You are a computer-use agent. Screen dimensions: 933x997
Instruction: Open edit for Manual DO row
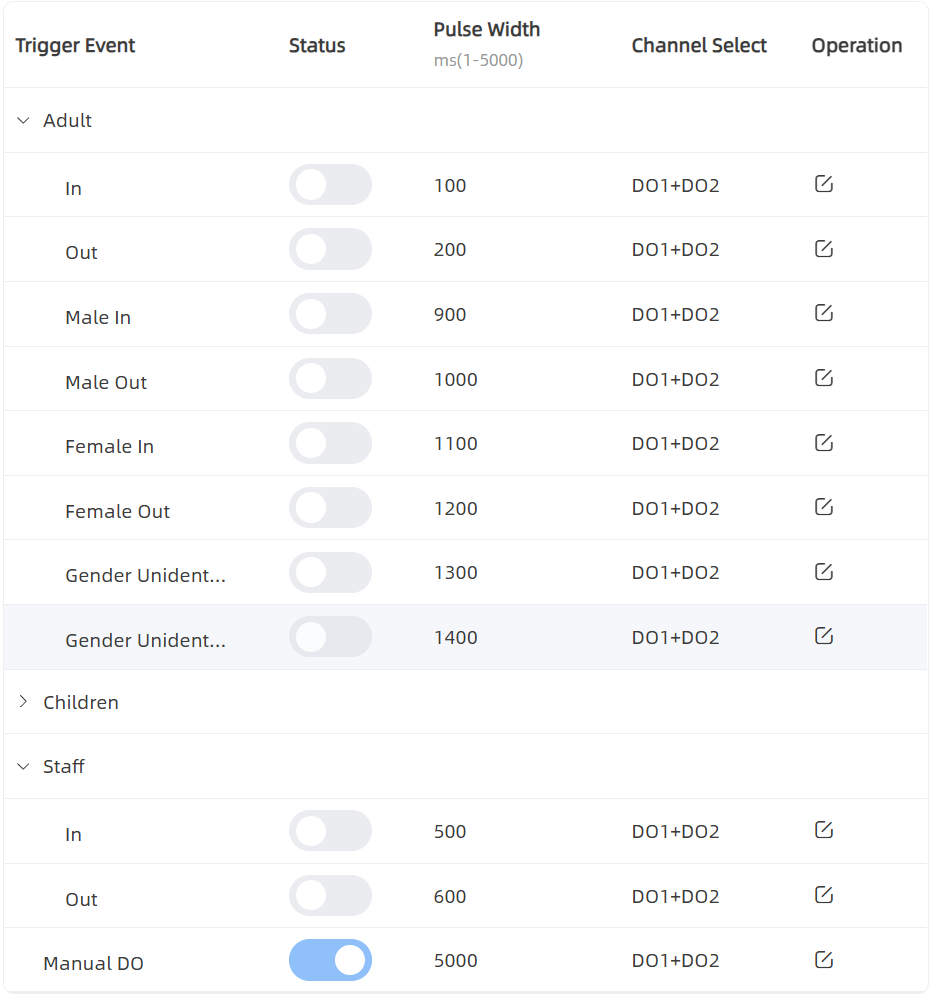[x=824, y=960]
